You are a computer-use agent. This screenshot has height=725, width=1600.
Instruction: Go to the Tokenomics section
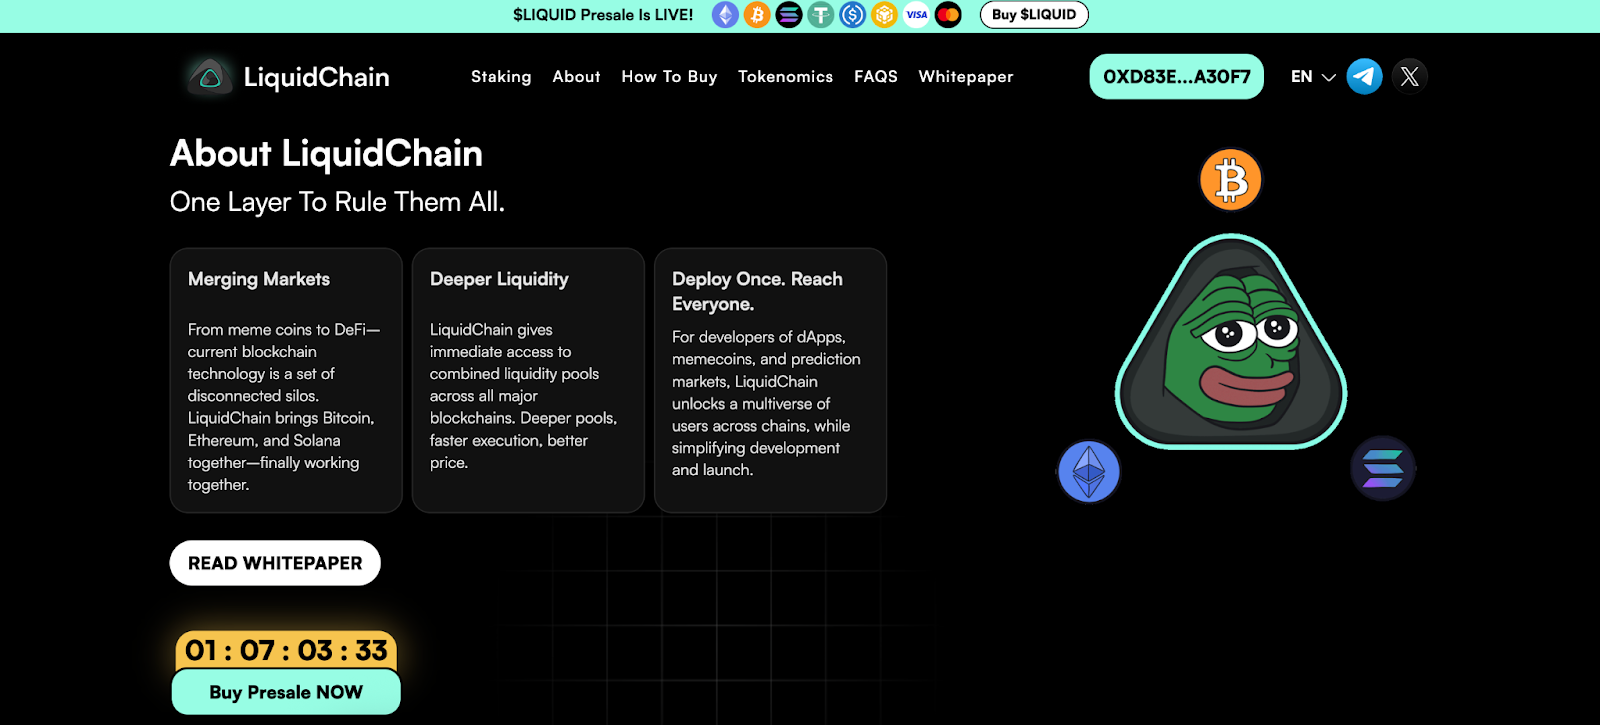point(785,77)
